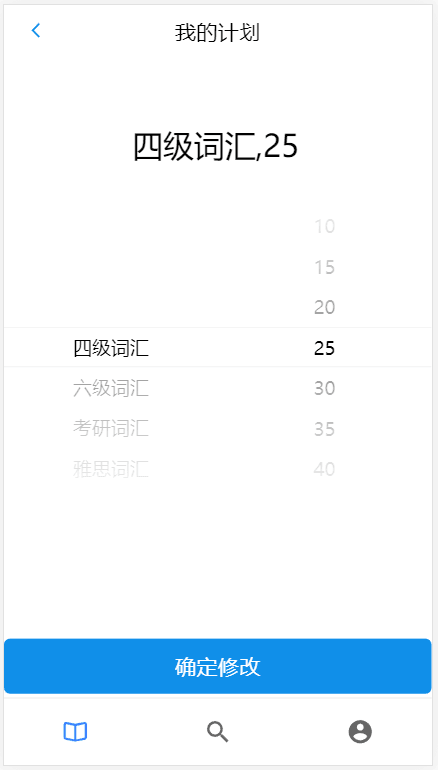Pick 15 in the number column
The width and height of the screenshot is (438, 770).
[325, 267]
